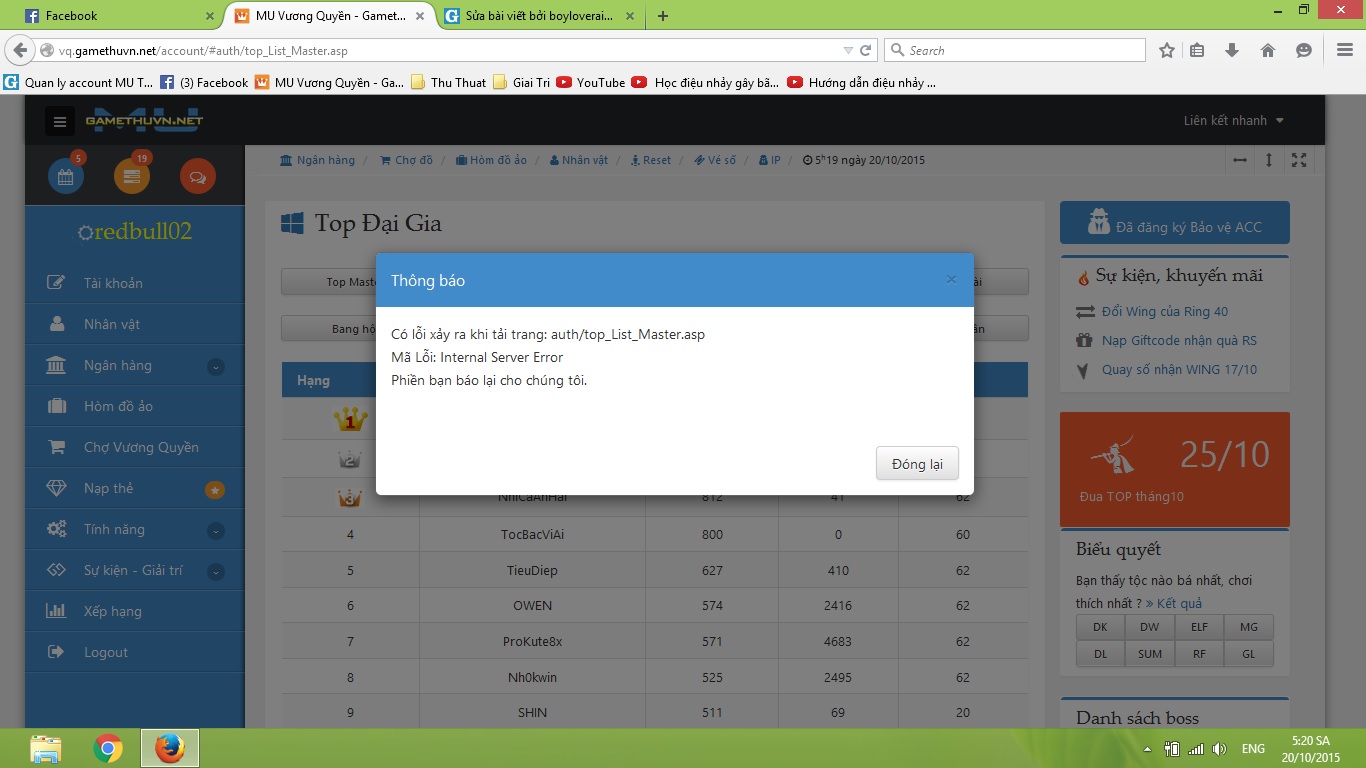Screen dimensions: 1366x768
Task: Open the calendar notifications icon with badge 5
Action: [66, 177]
